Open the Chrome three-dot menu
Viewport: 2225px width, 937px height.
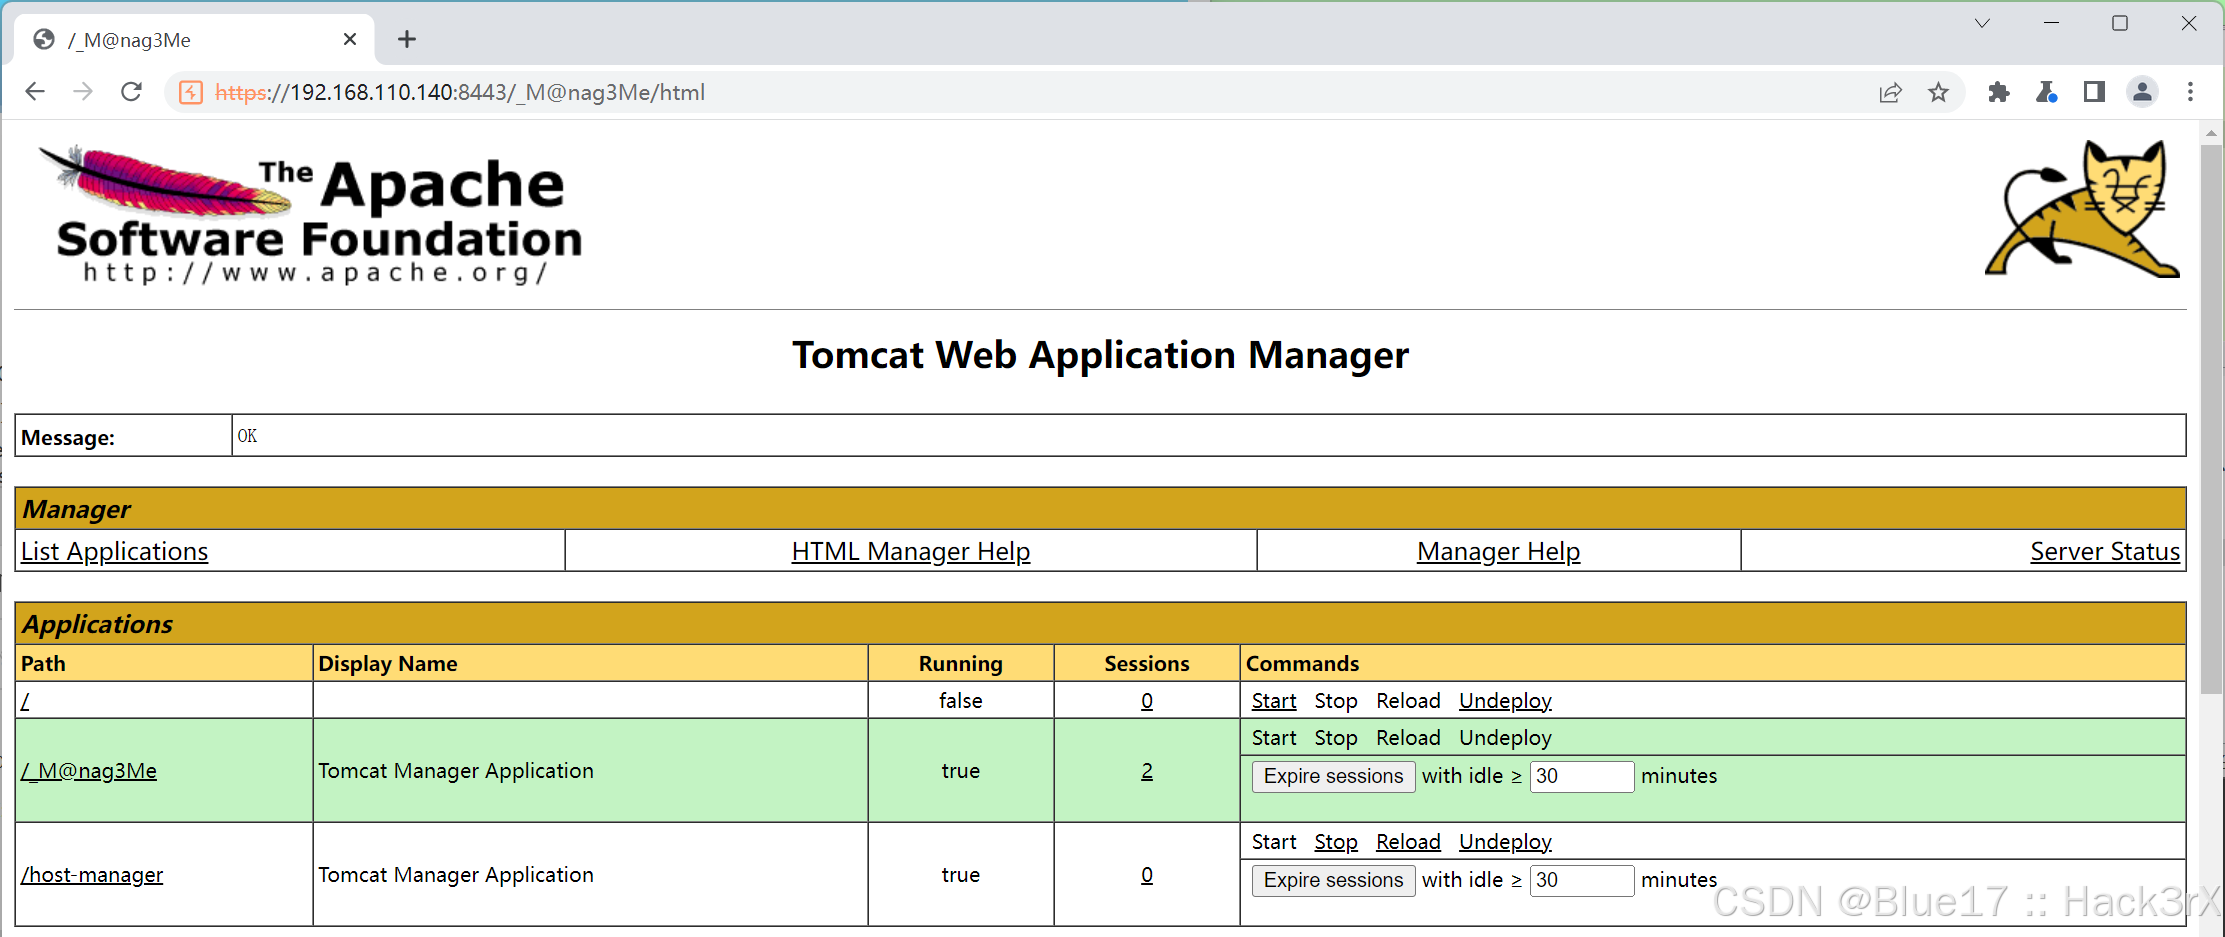point(2190,93)
